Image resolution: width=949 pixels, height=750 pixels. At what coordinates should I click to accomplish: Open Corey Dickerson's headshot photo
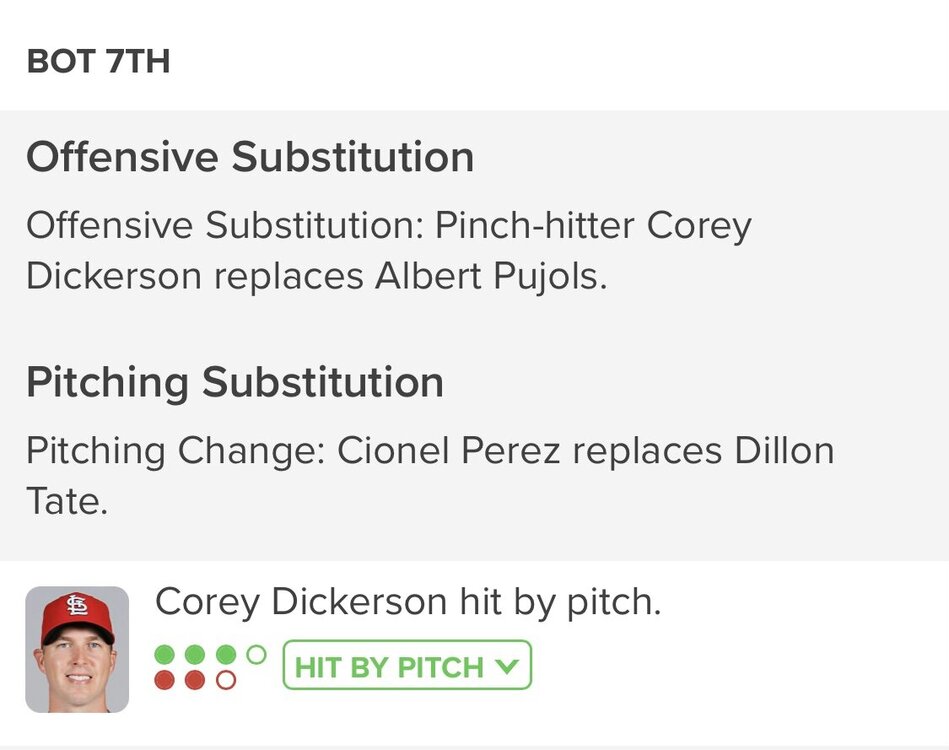[77, 649]
